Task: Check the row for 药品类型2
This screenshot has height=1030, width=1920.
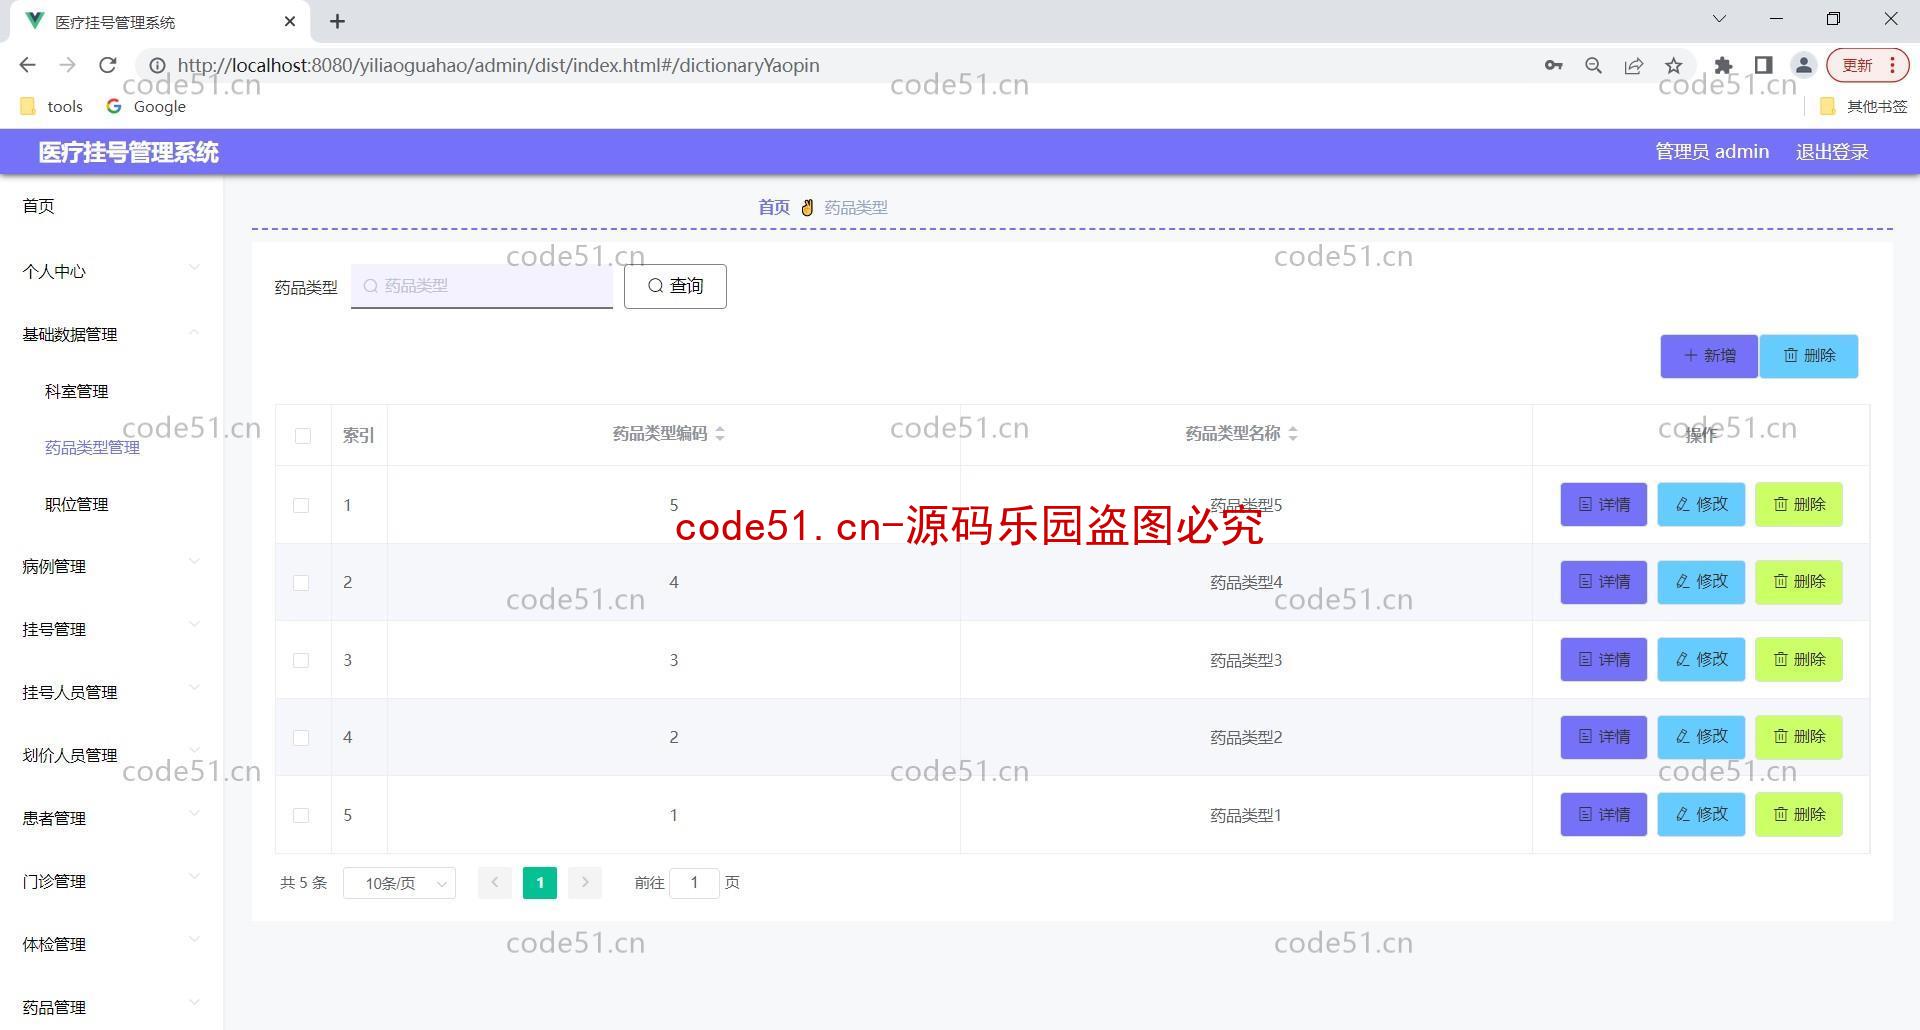Action: (301, 737)
